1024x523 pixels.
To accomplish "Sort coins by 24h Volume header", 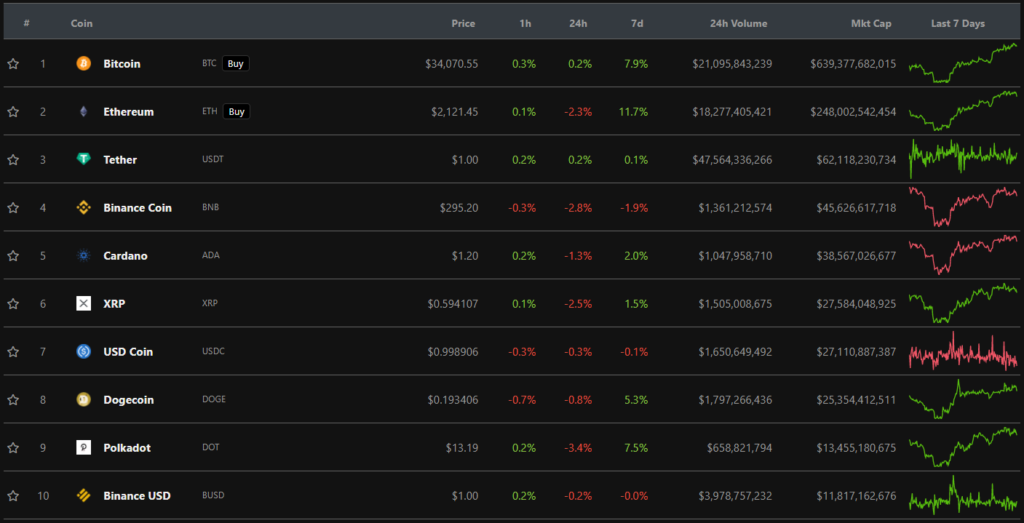I will coord(741,23).
